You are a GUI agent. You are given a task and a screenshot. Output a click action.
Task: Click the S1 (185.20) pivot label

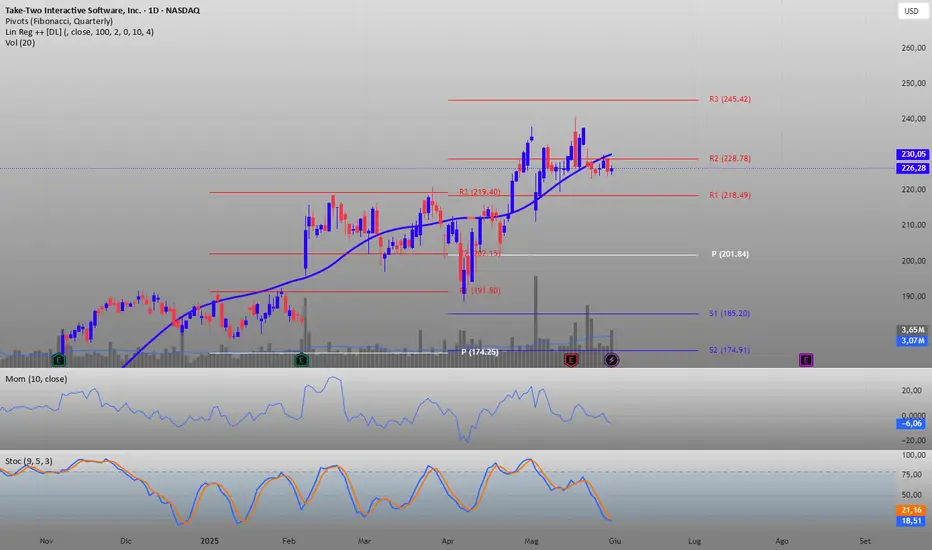tap(729, 313)
